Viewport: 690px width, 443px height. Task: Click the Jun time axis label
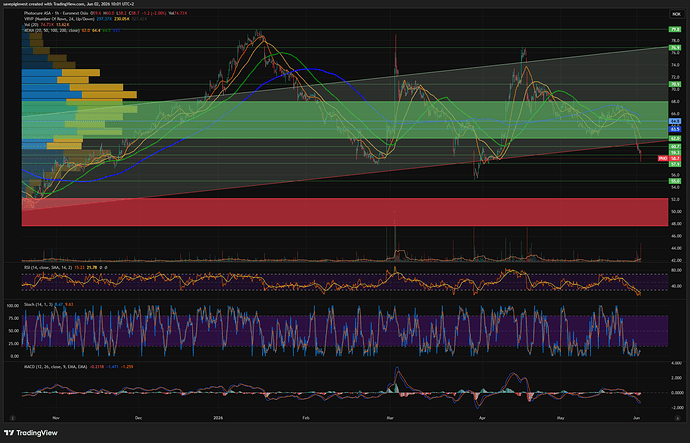(636, 418)
